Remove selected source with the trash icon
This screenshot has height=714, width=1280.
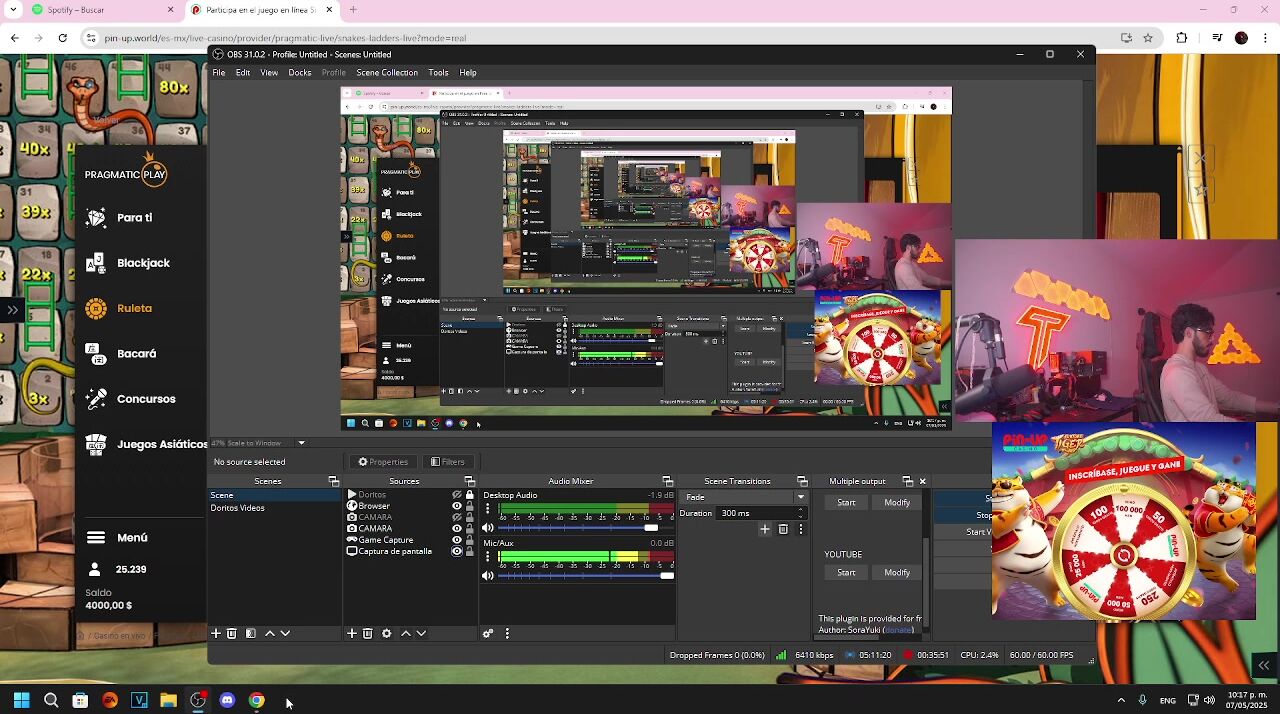(x=368, y=633)
